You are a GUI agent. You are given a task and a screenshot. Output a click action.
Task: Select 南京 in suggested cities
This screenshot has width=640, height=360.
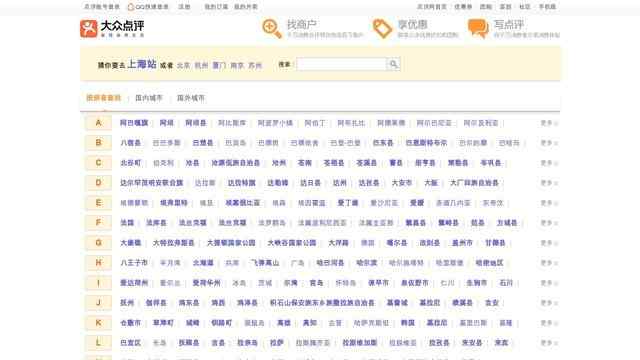[237, 65]
